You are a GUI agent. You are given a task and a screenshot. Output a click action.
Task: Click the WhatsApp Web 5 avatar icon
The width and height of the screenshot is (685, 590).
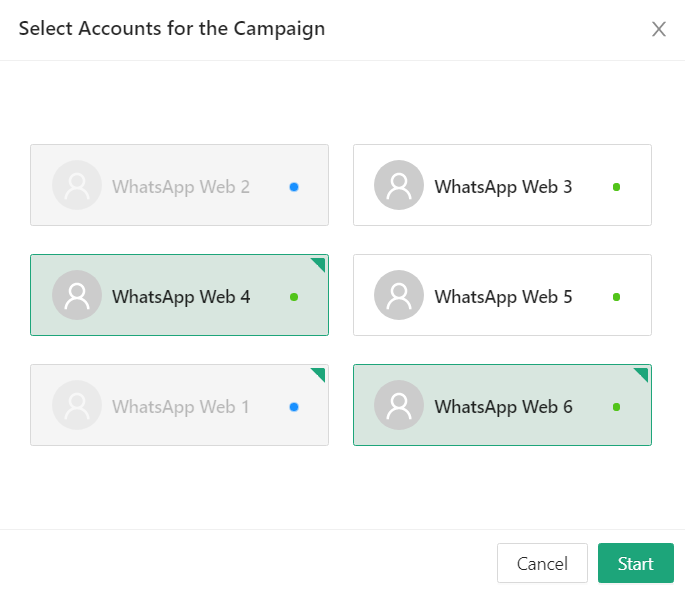pyautogui.click(x=399, y=296)
